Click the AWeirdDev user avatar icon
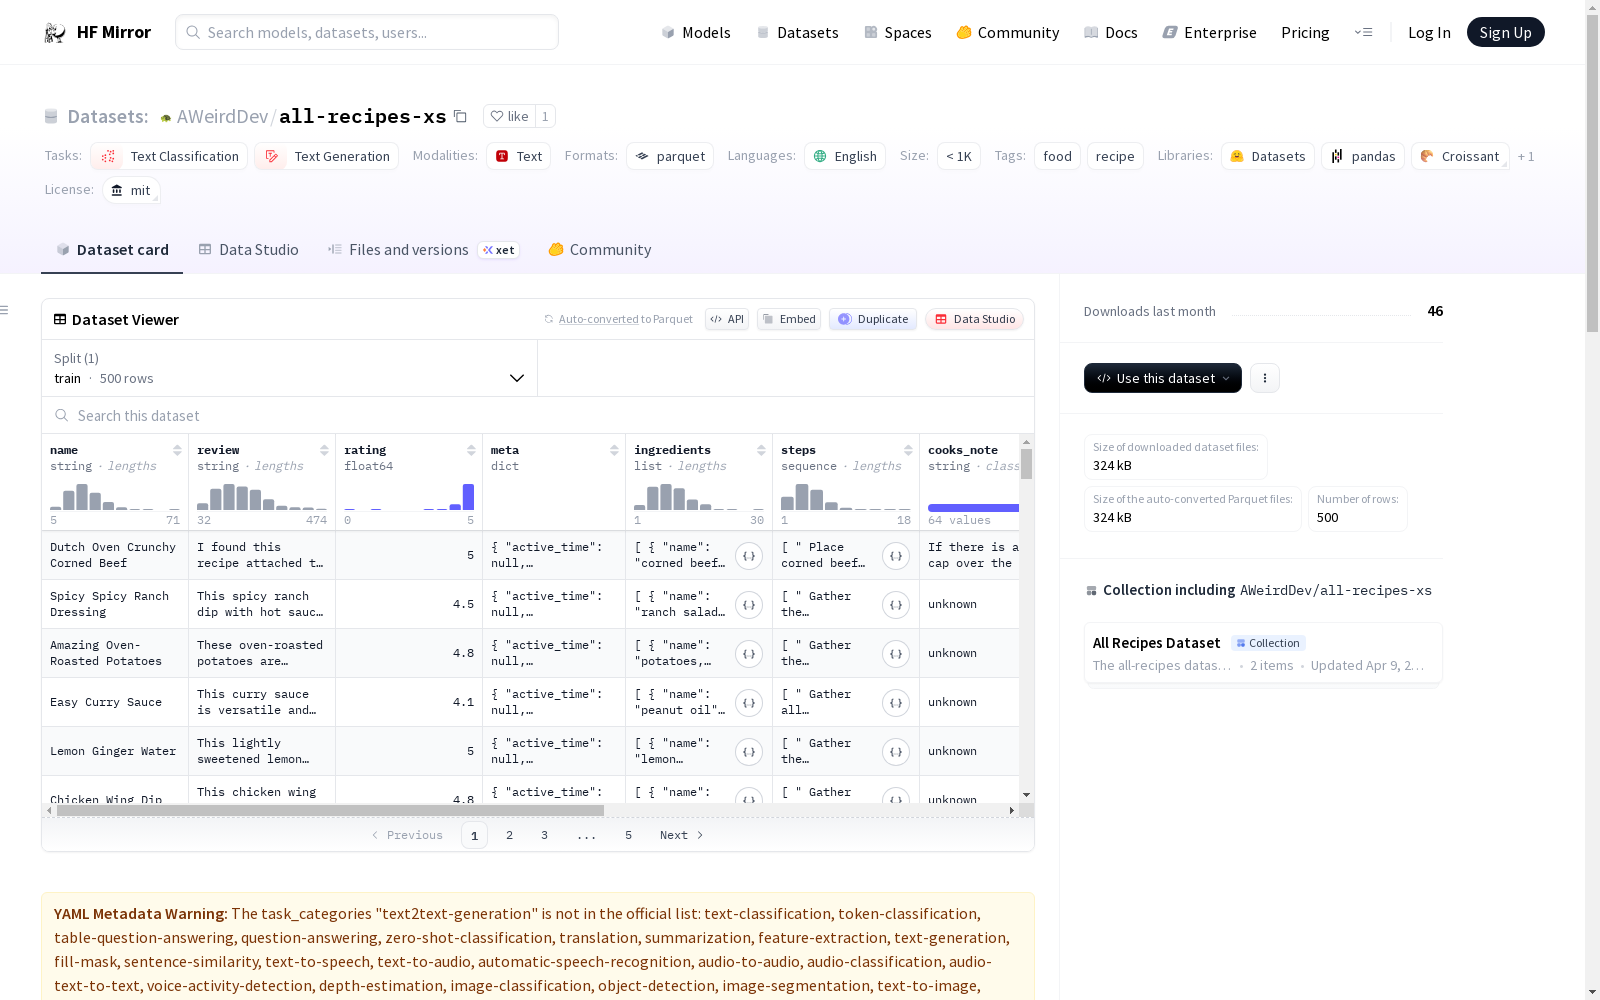 coord(166,117)
